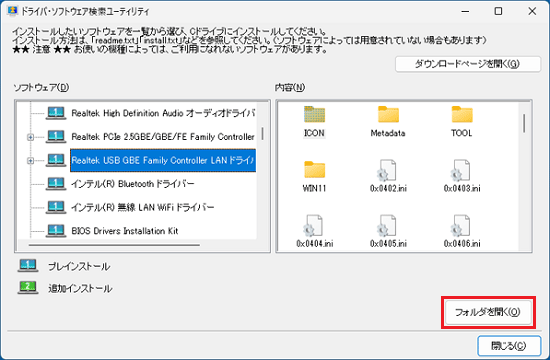This screenshot has height=360, width=550.
Task: Select the WIN11 folder
Action: [314, 170]
